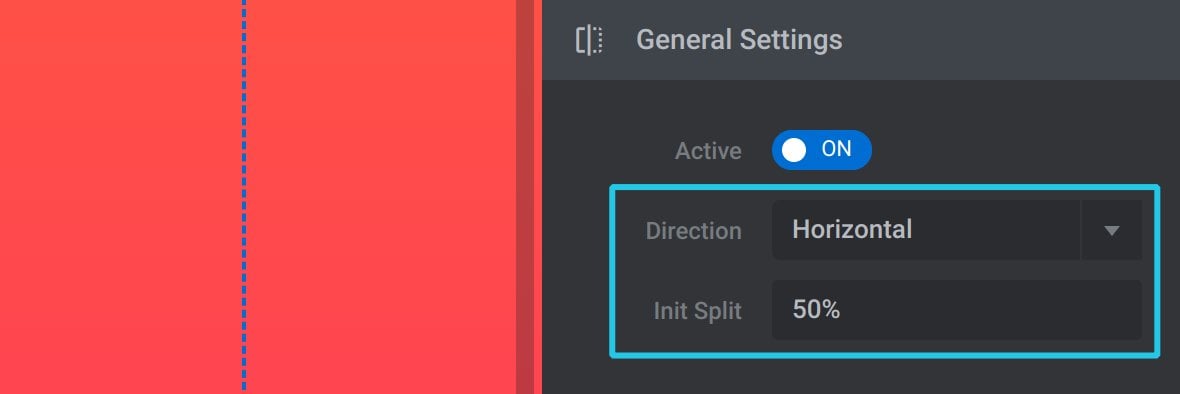Image resolution: width=1180 pixels, height=394 pixels.
Task: Click the red canvas right of the dashed line
Action: pos(381,195)
